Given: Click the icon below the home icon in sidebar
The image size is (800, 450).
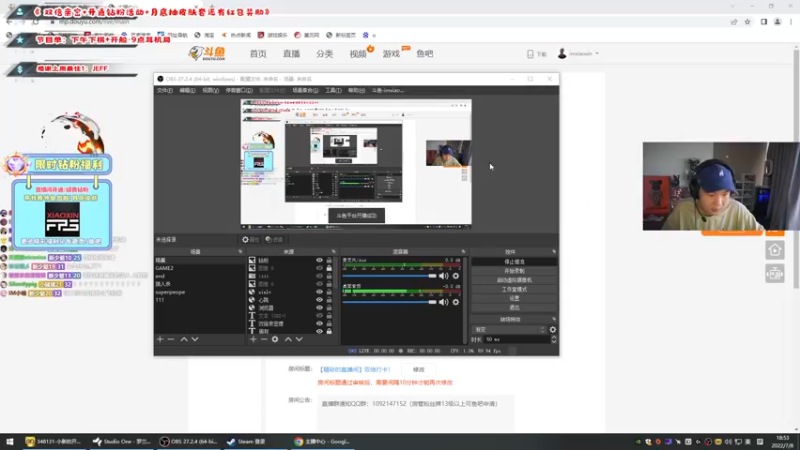Looking at the screenshot, I should pos(774,274).
